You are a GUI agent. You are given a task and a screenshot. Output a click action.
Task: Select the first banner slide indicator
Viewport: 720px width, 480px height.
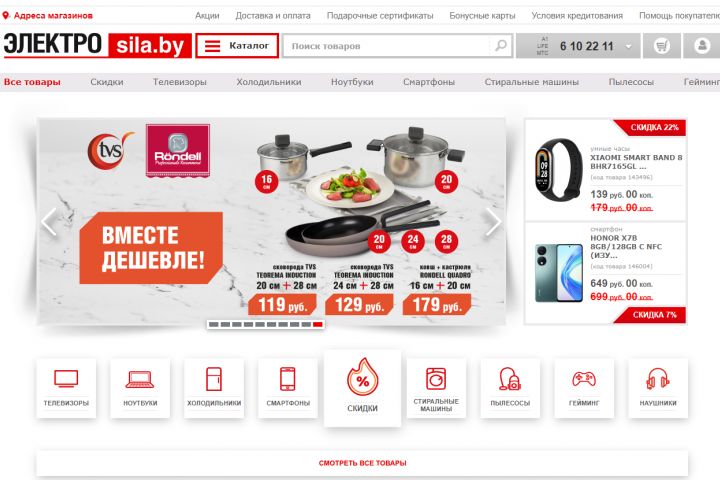pyautogui.click(x=213, y=324)
